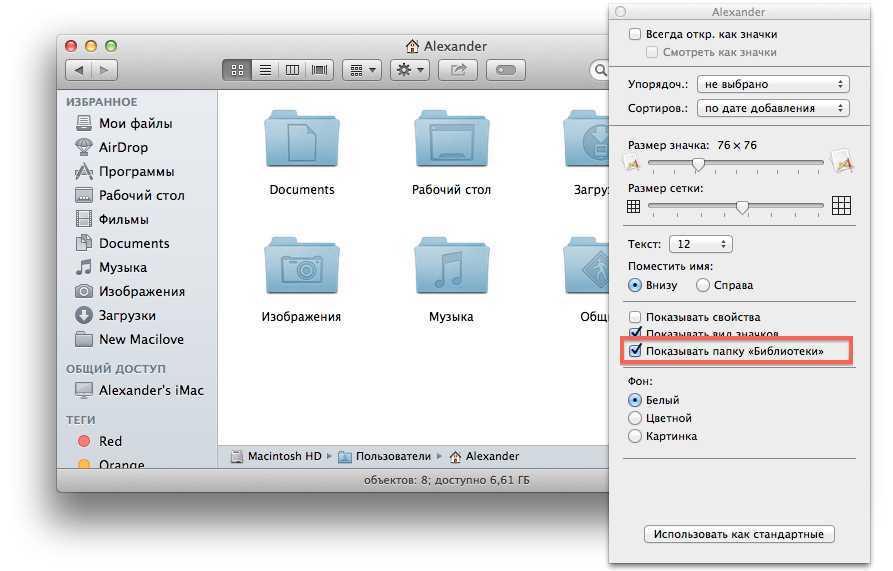Select the Музыка folder icon
This screenshot has height=571, width=893.
tap(452, 266)
